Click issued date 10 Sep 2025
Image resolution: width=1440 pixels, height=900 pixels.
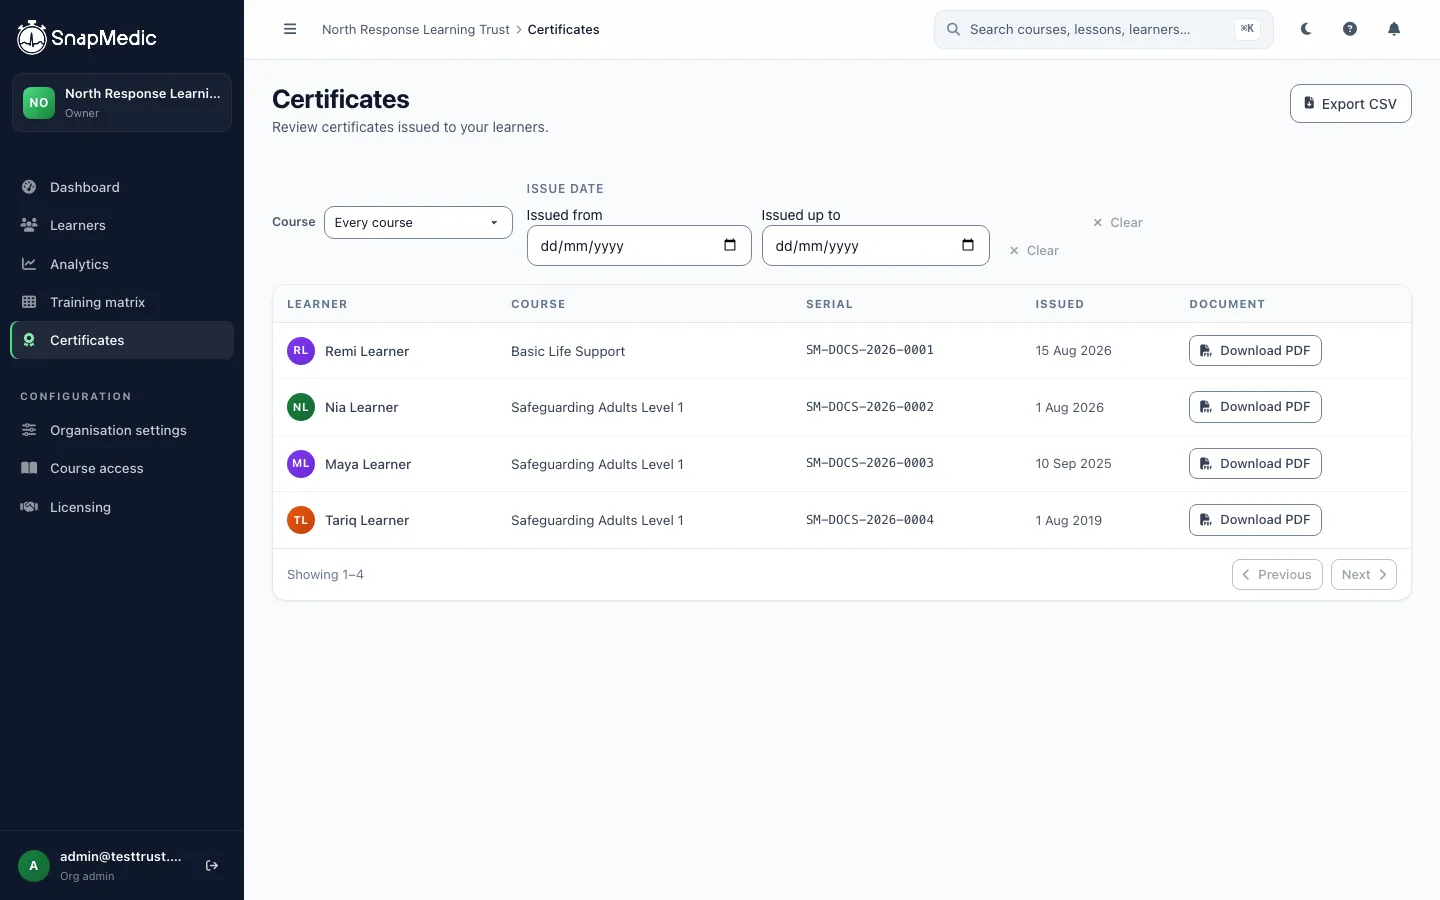[1074, 464]
